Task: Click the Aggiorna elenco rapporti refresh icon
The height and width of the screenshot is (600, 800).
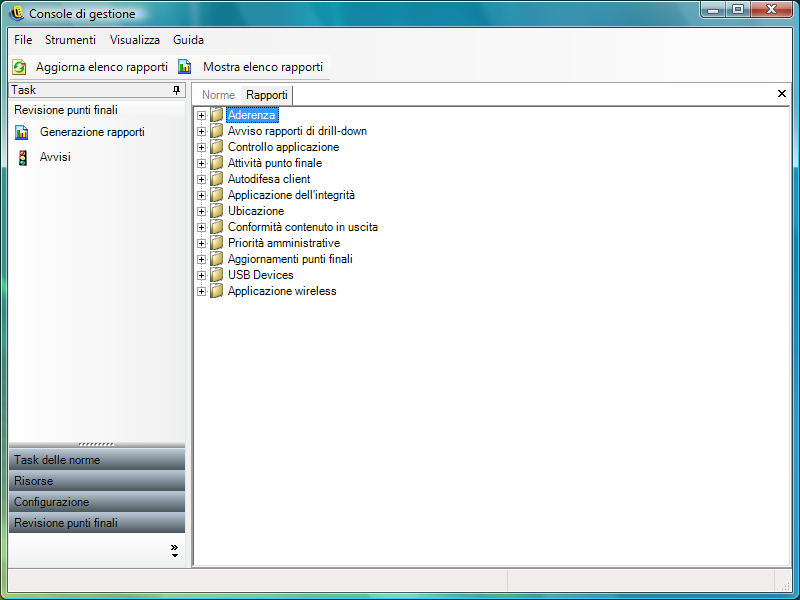Action: click(x=19, y=67)
